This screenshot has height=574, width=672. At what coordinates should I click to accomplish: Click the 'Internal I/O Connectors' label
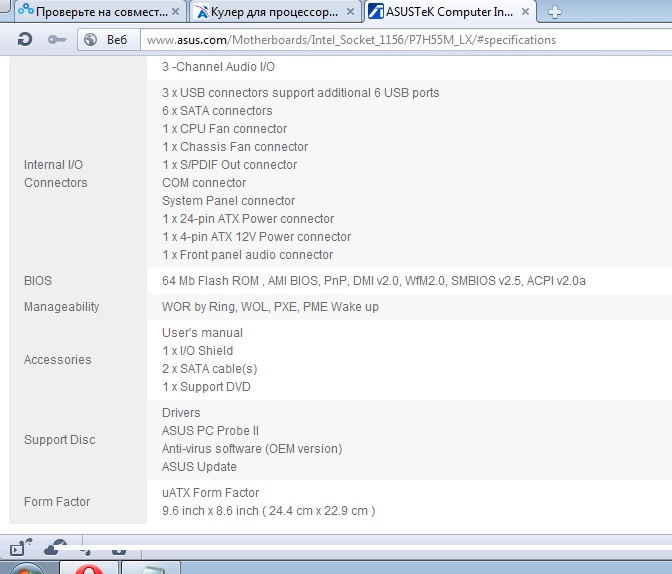coord(56,174)
